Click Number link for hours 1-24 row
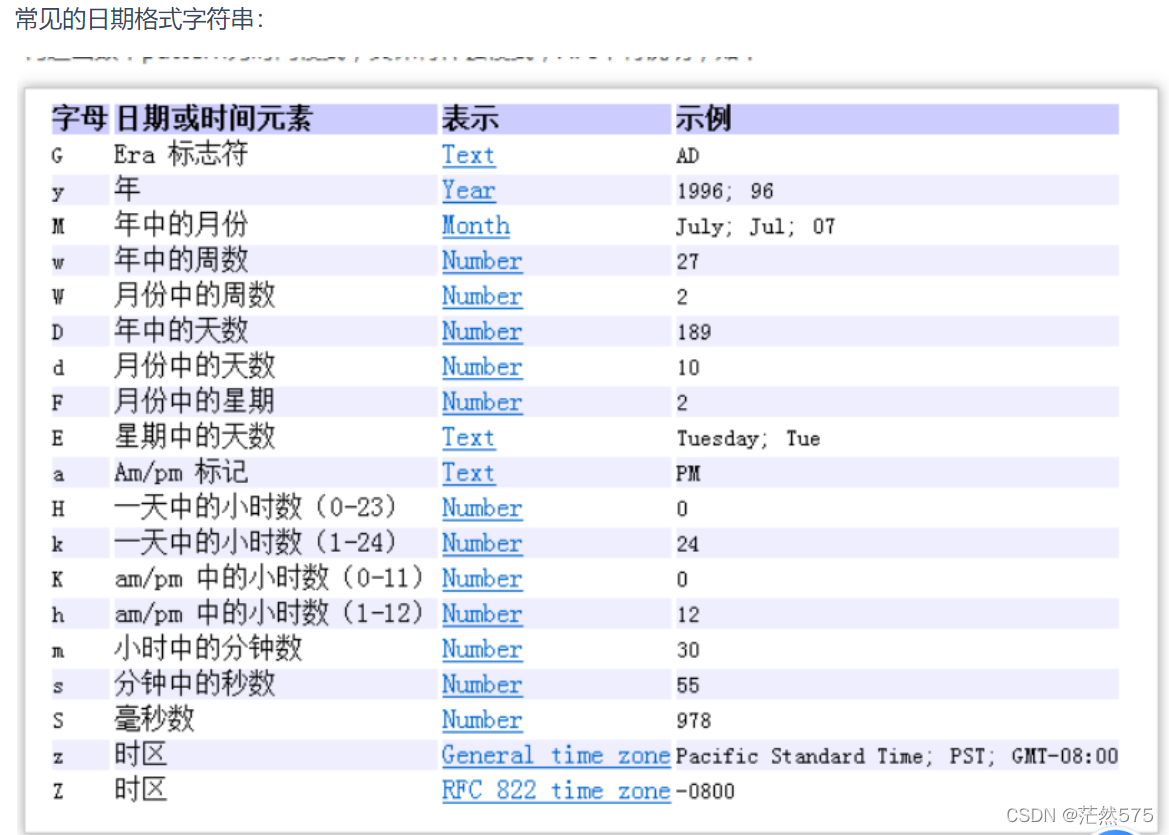Image resolution: width=1169 pixels, height=835 pixels. (482, 543)
